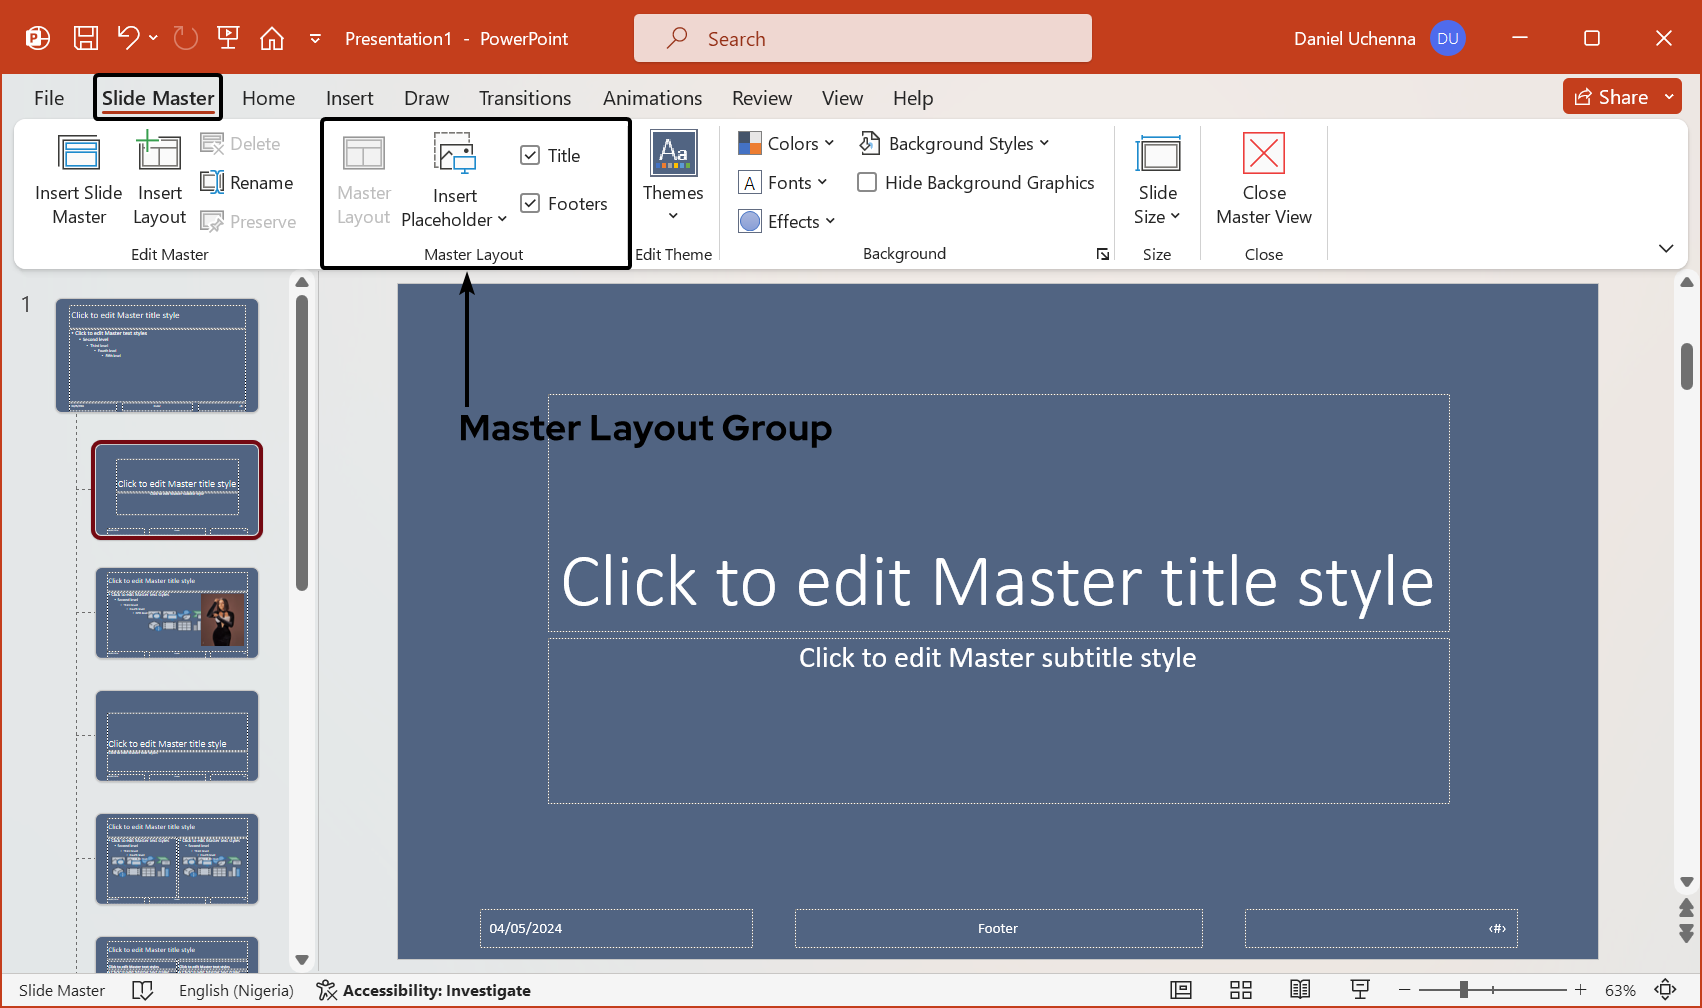The height and width of the screenshot is (1008, 1702).
Task: Open Reading View from status bar
Action: point(1299,990)
